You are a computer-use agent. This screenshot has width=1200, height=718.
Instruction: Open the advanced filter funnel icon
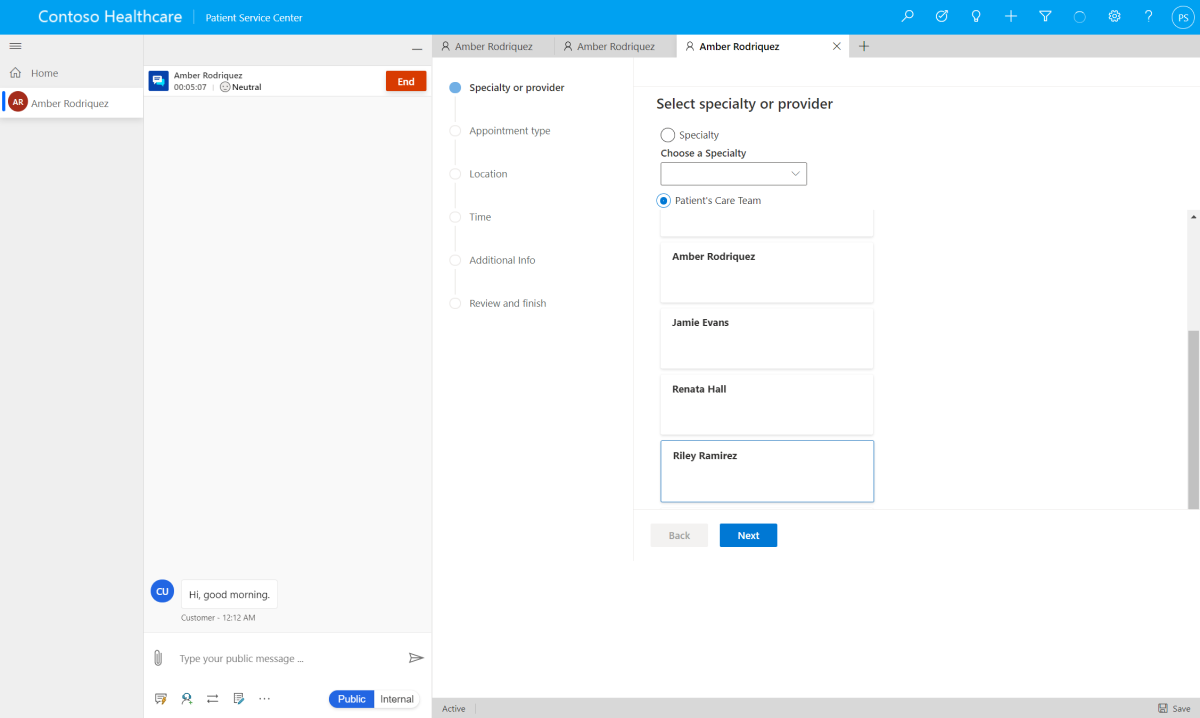coord(1045,17)
